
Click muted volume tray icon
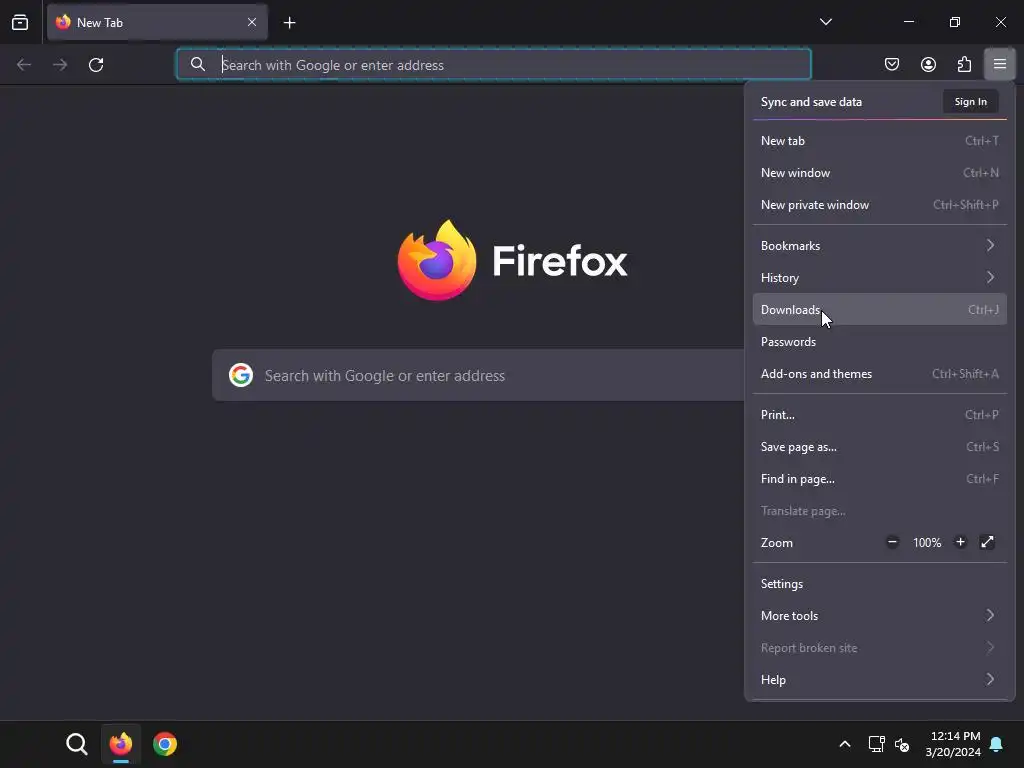click(902, 744)
